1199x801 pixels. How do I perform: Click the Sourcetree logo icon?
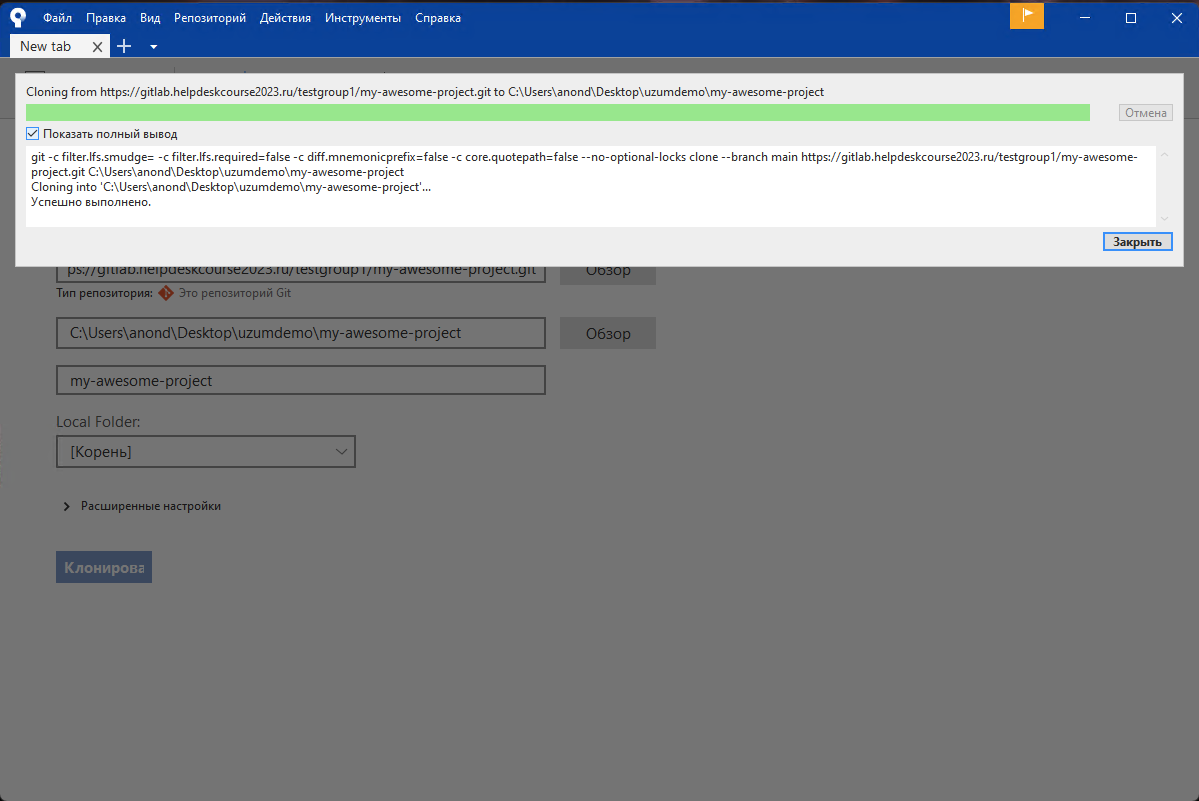tap(18, 17)
